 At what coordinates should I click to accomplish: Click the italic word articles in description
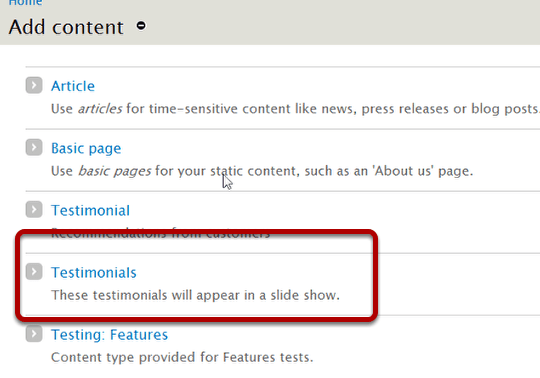100,109
